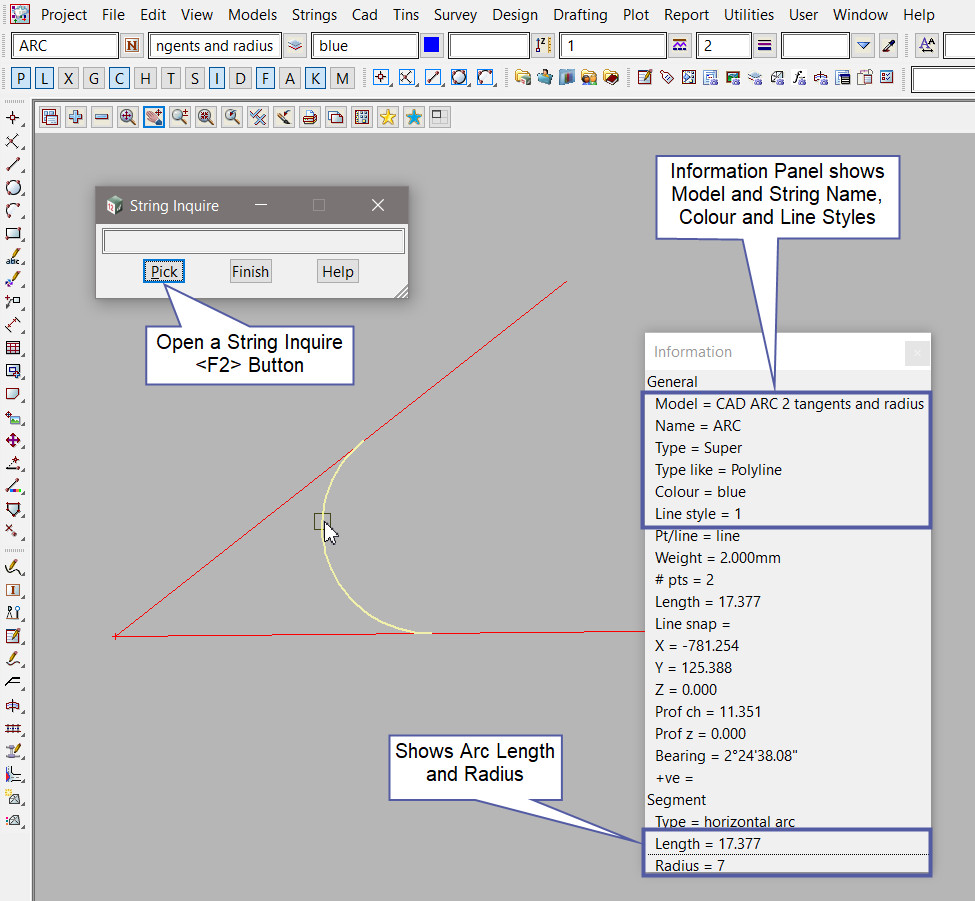Select the CAD arc tool in the left toolbar
This screenshot has width=975, height=901.
(x=13, y=210)
